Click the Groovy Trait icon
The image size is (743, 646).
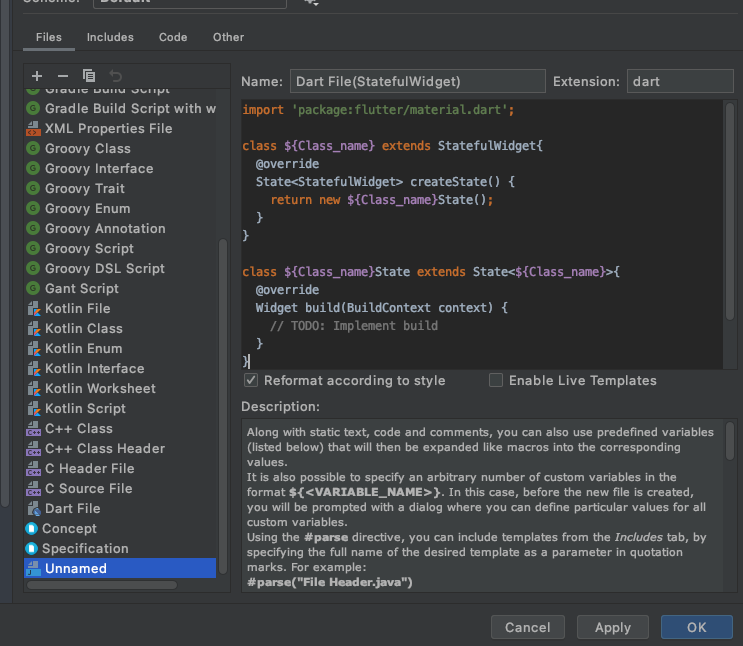click(33, 188)
